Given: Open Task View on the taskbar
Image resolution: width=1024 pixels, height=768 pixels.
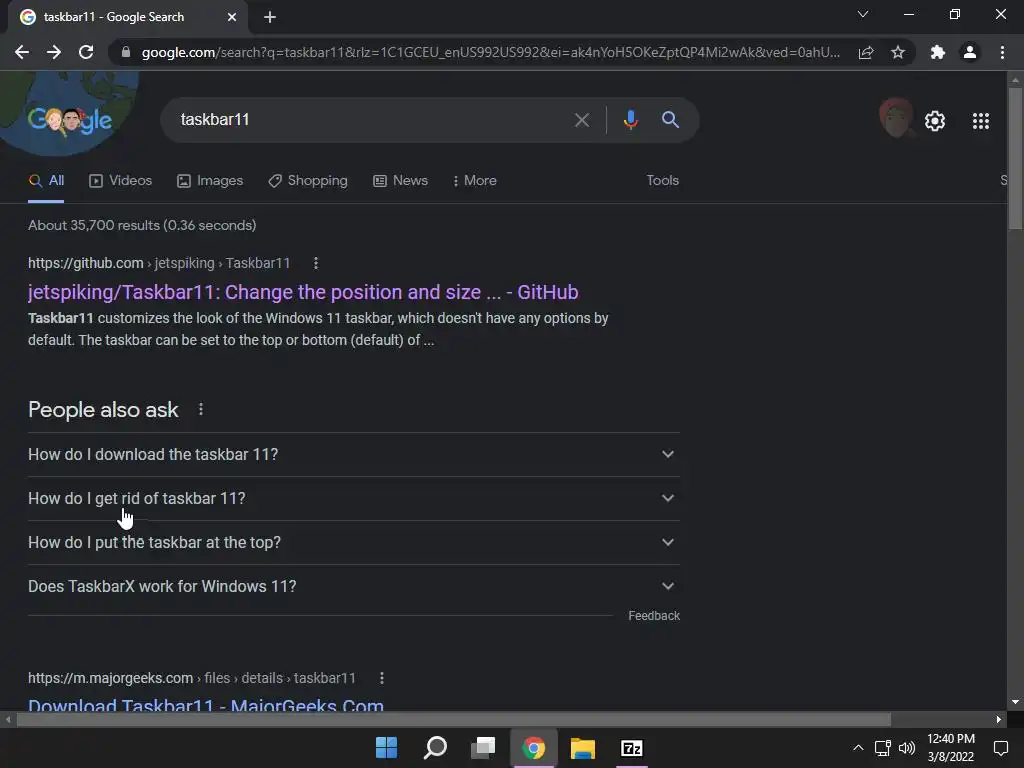Looking at the screenshot, I should tap(483, 748).
